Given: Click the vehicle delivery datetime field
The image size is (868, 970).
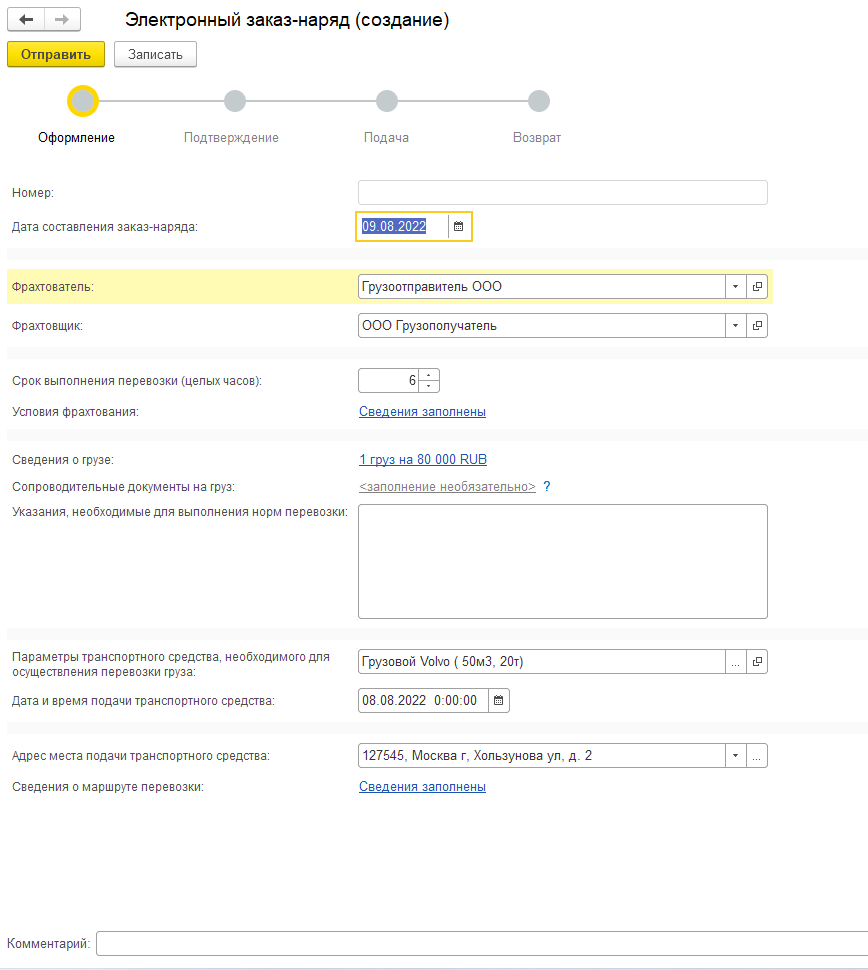Looking at the screenshot, I should point(423,700).
